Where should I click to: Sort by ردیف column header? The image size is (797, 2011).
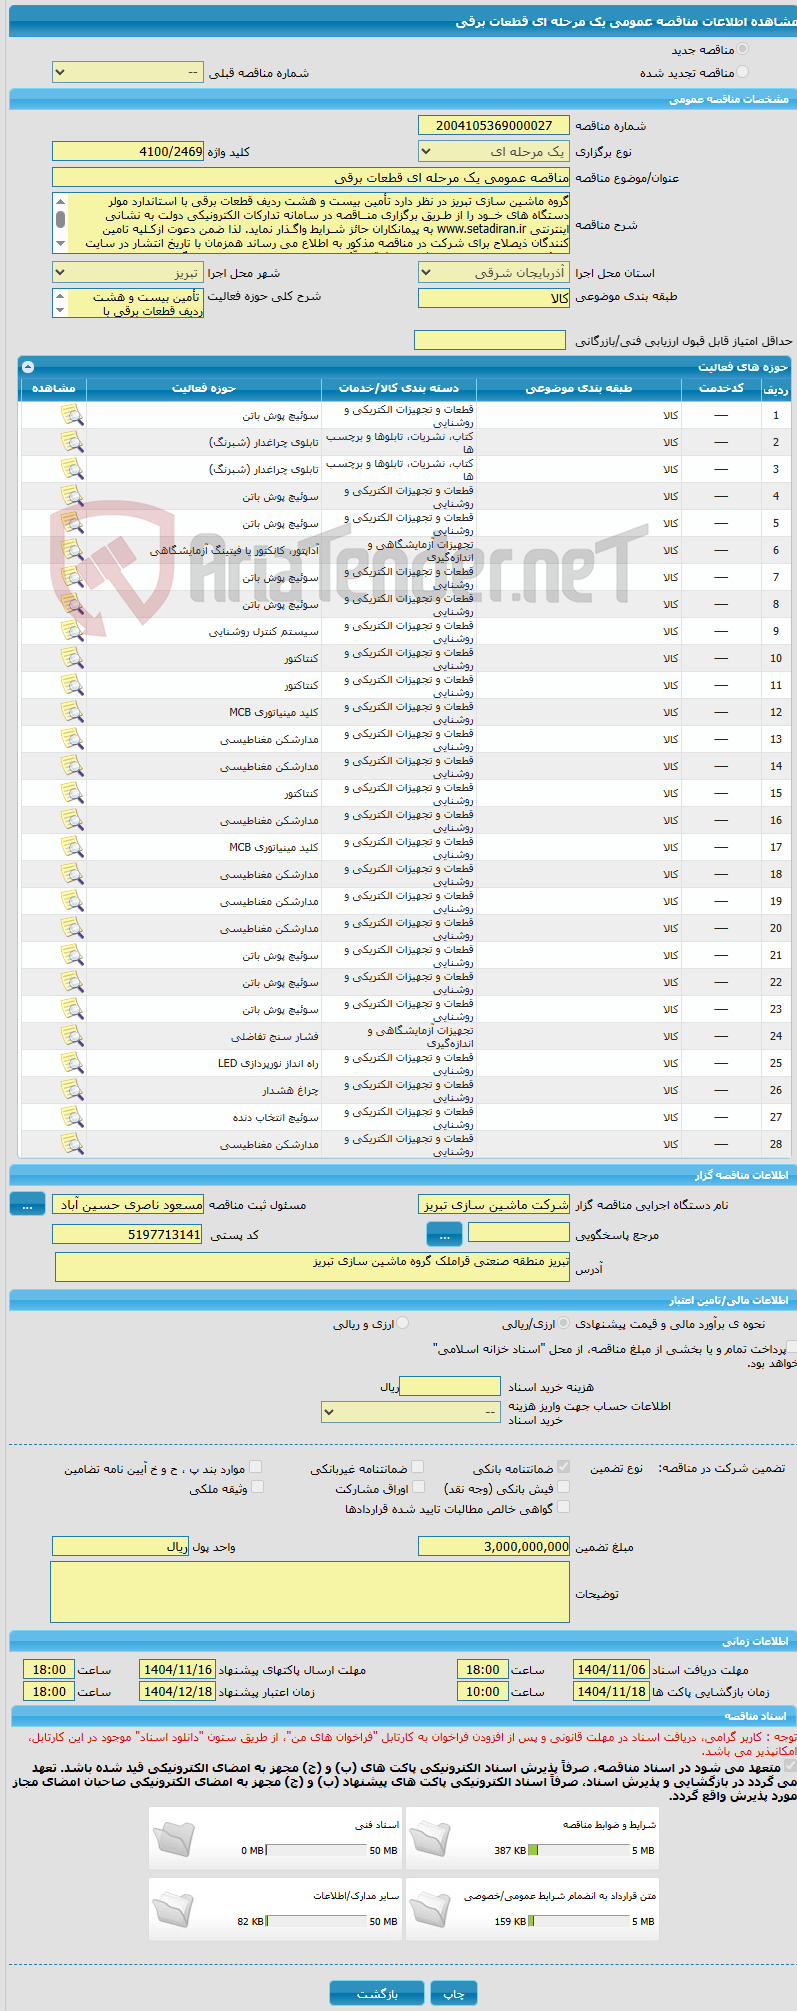(x=776, y=389)
